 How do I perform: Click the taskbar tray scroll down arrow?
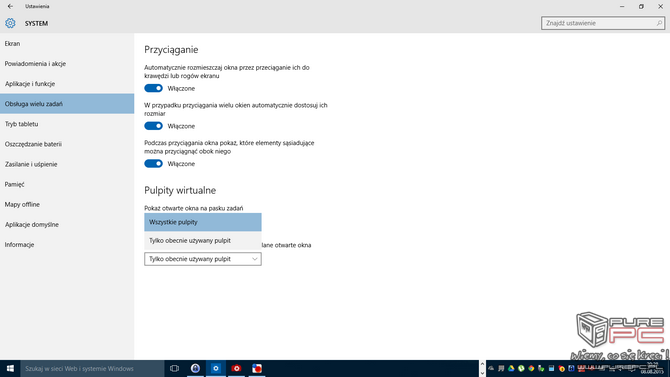482,372
